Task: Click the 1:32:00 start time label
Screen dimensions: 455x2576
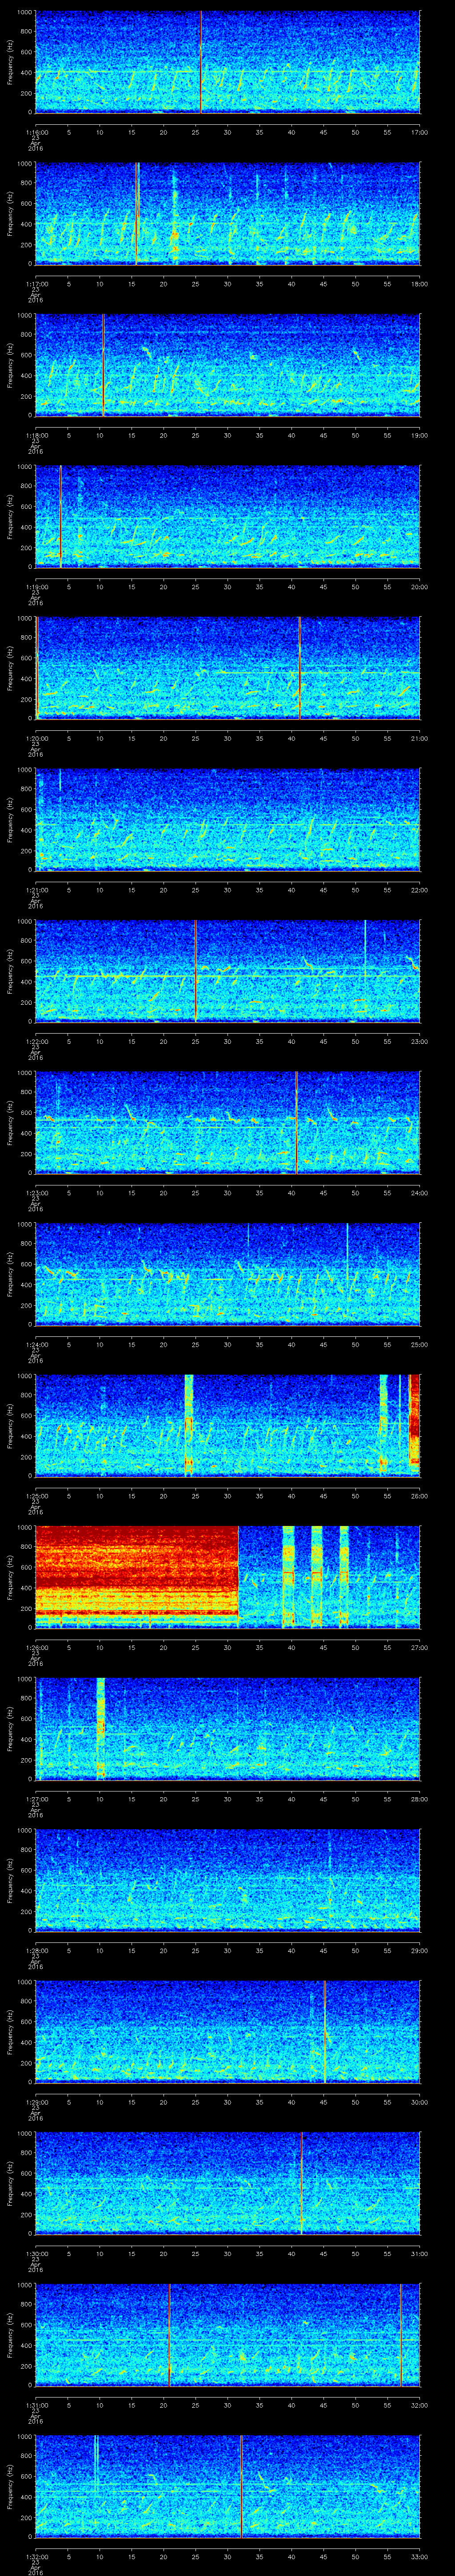Action: click(36, 2556)
